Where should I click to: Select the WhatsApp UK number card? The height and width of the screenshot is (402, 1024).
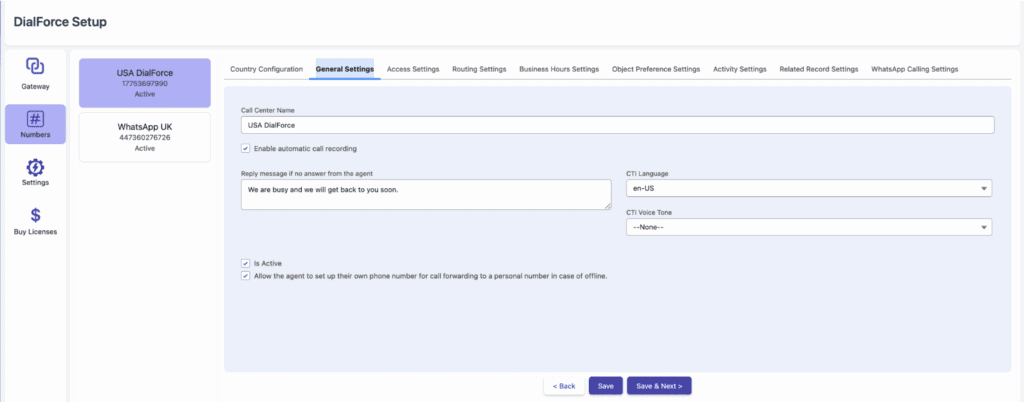pos(145,137)
